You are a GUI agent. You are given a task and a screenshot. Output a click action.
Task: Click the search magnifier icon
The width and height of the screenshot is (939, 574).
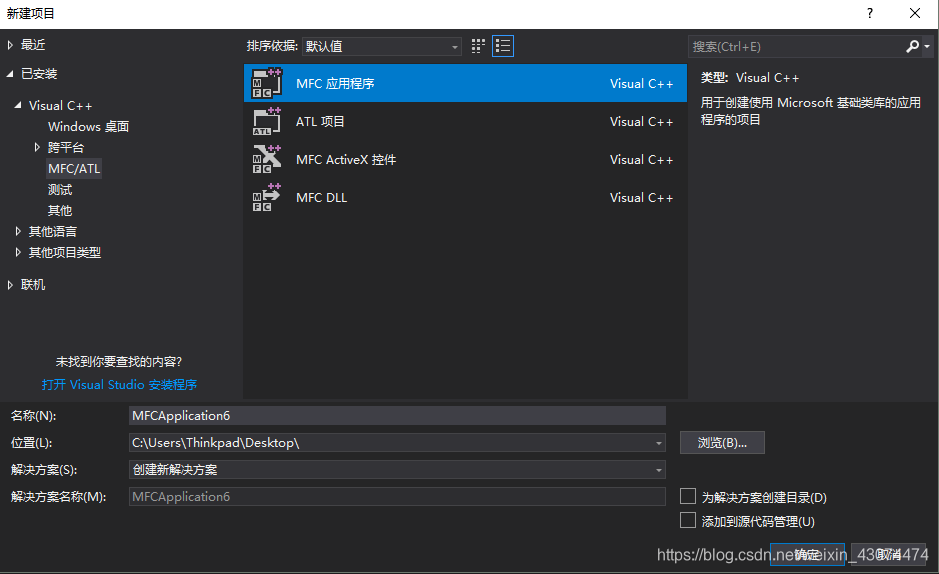tap(912, 46)
